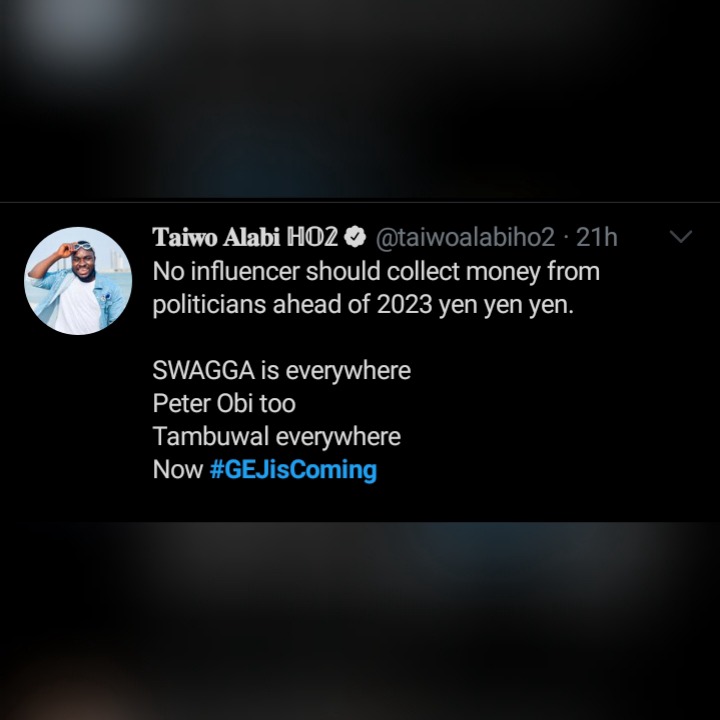Open Taiwo Alabi's profile picture
Screen dimensions: 720x720
[x=78, y=280]
